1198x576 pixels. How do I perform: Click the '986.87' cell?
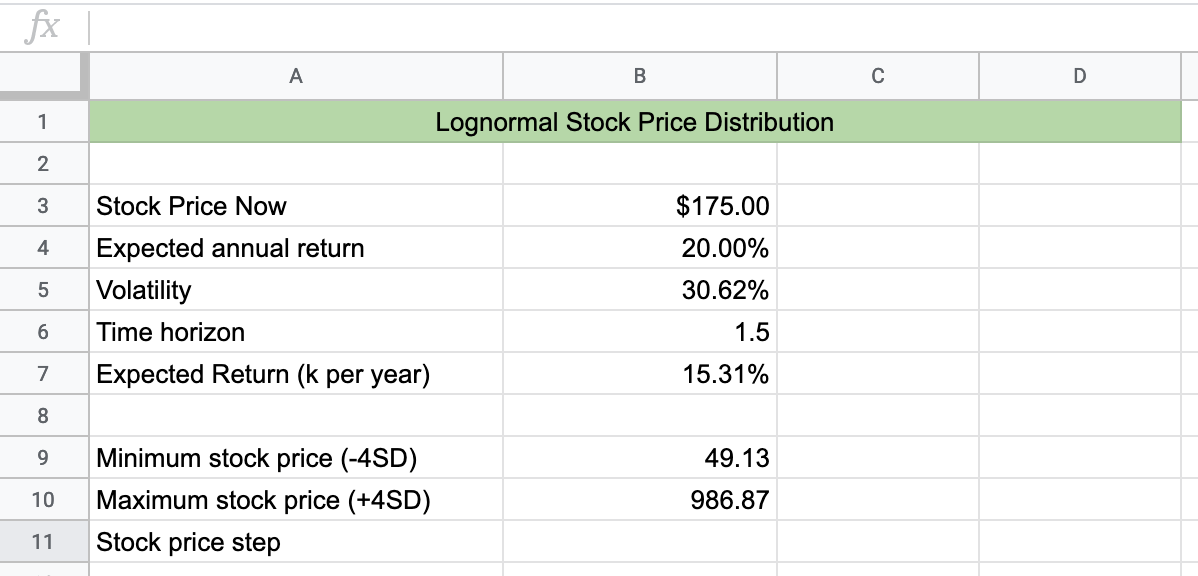639,500
